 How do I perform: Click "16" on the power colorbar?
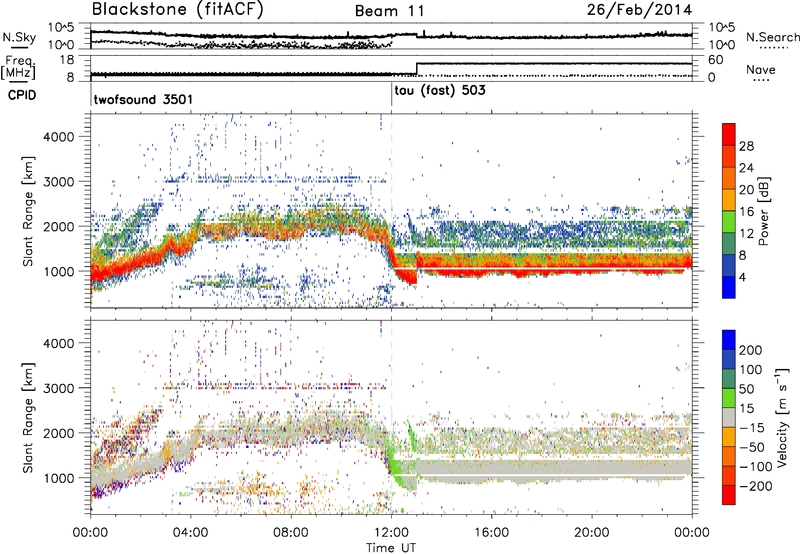point(746,212)
